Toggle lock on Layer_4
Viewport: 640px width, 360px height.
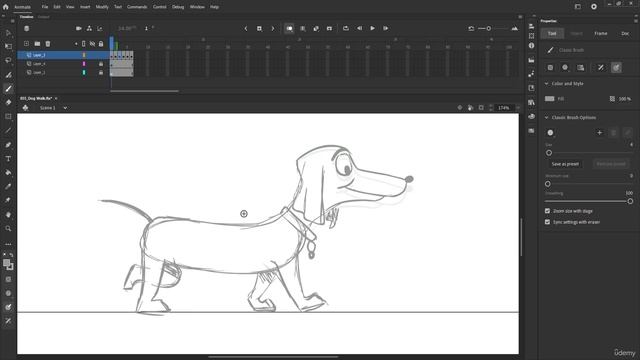click(101, 64)
